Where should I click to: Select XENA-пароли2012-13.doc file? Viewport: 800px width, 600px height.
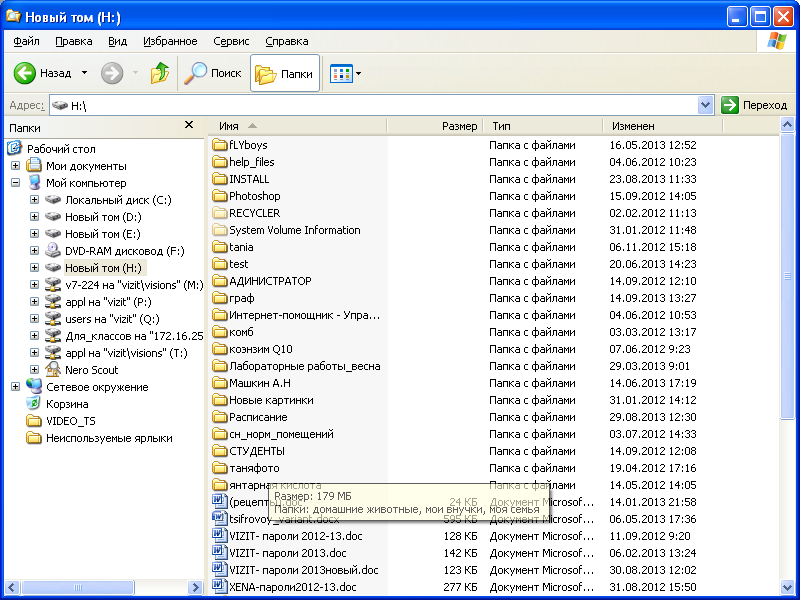pyautogui.click(x=293, y=587)
